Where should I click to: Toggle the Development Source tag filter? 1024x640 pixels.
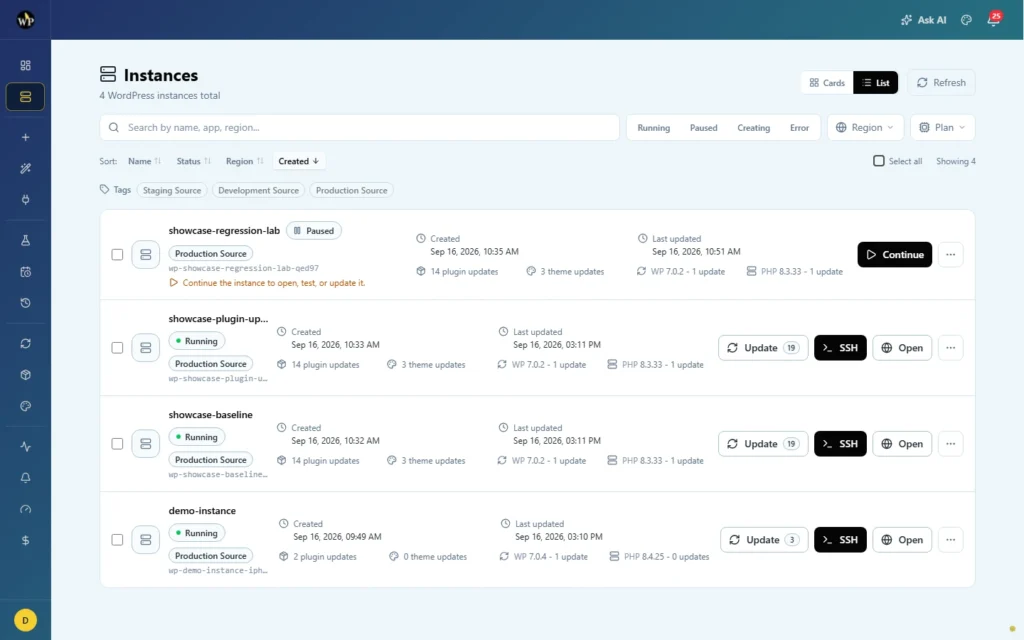tap(258, 191)
